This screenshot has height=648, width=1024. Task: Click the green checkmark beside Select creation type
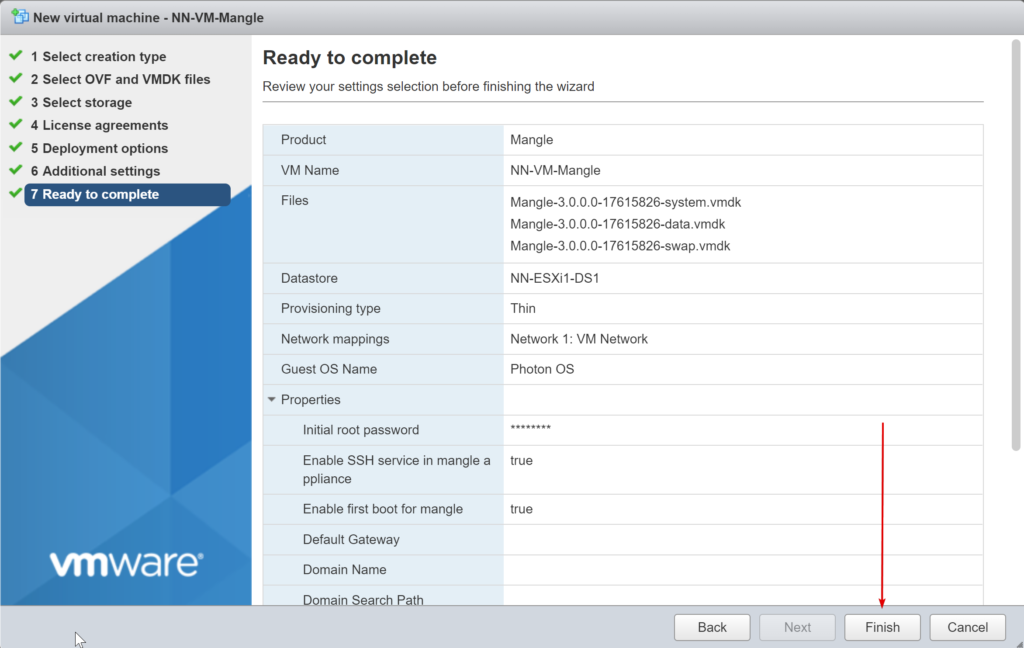[16, 56]
